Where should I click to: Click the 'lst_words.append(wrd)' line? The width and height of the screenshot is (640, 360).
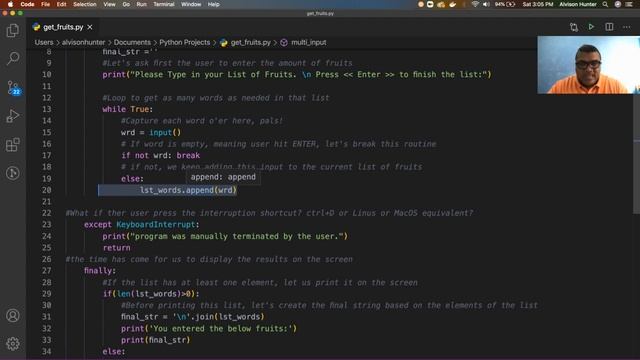pyautogui.click(x=188, y=190)
